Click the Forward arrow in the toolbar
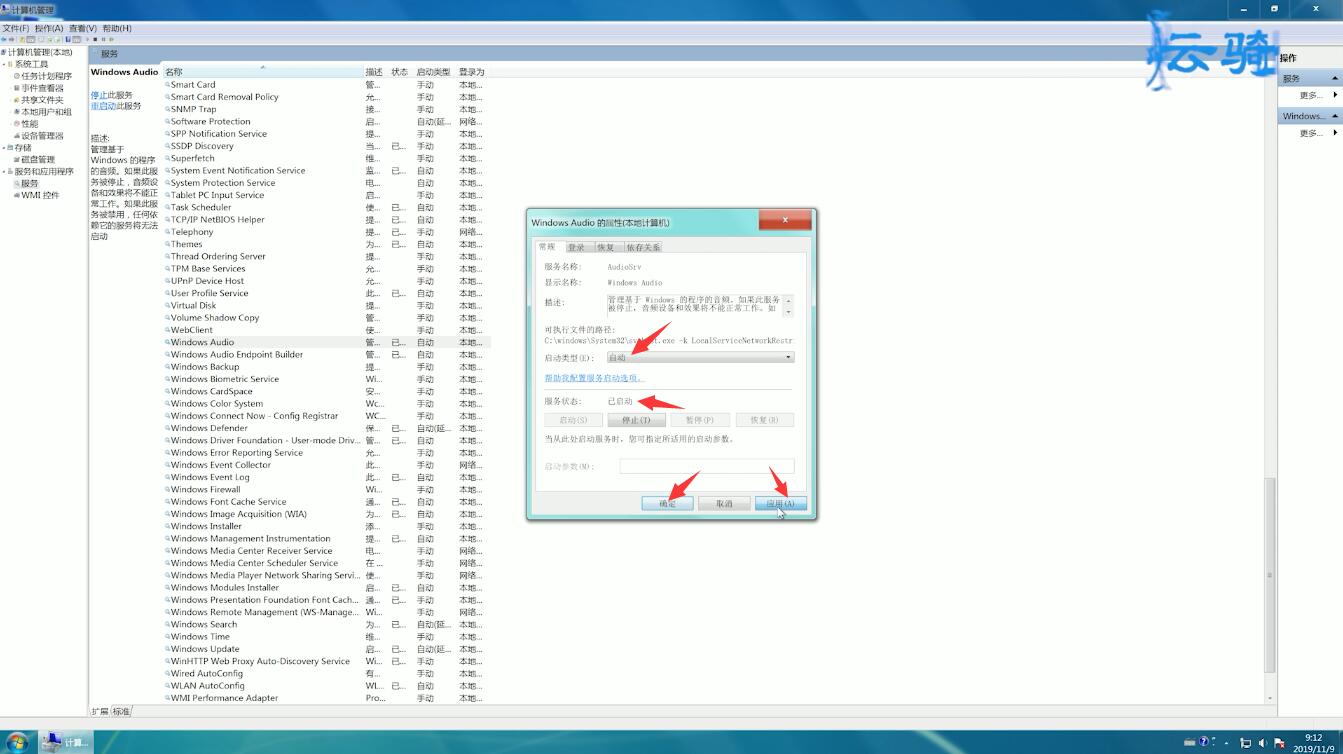The width and height of the screenshot is (1343, 754). pos(14,40)
